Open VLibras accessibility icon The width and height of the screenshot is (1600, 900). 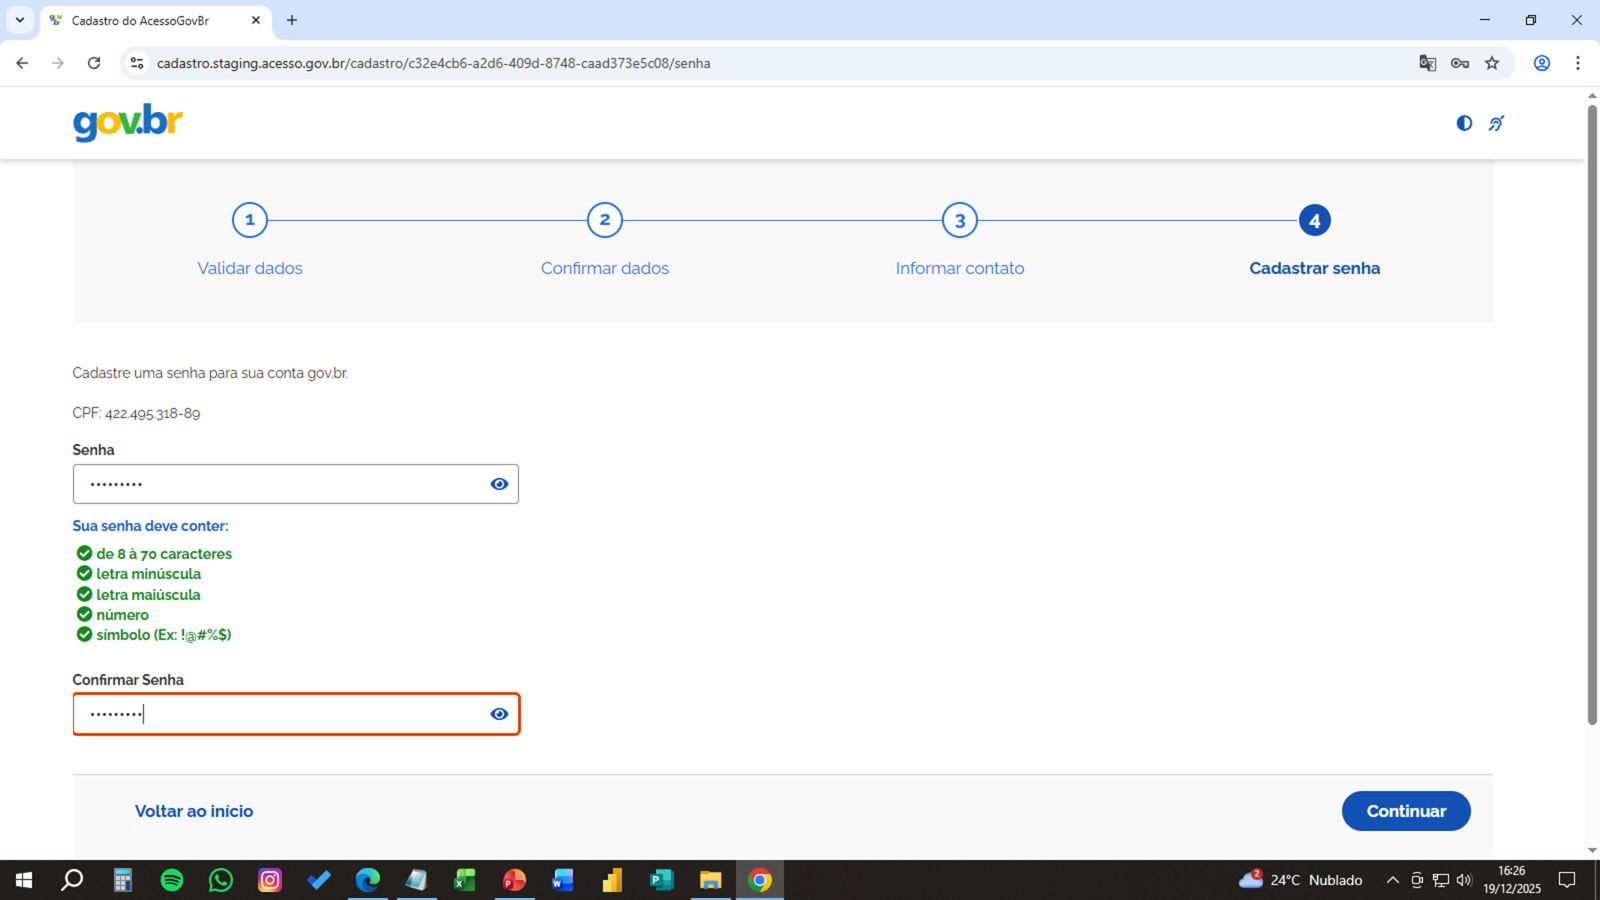(x=1496, y=123)
